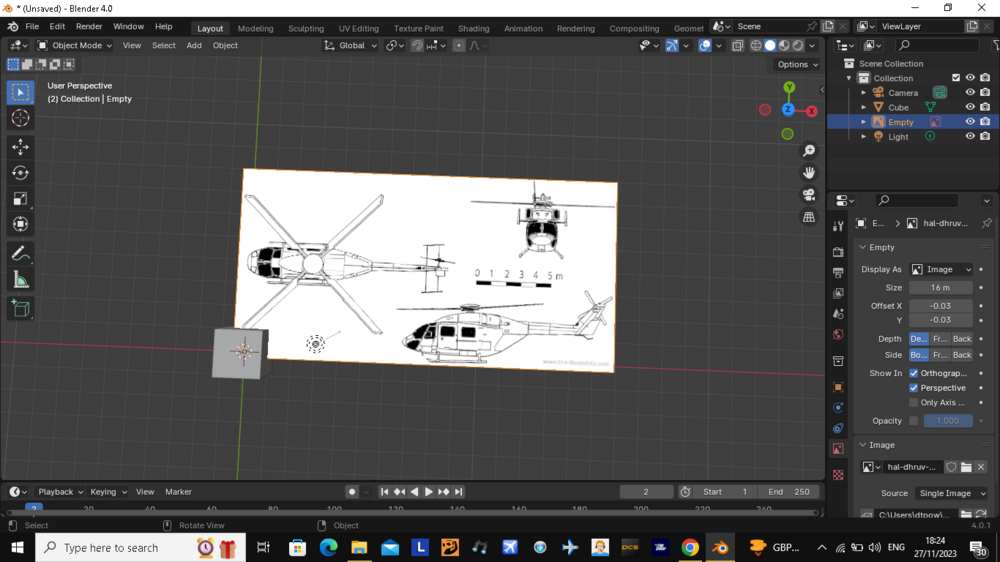This screenshot has width=1000, height=562.
Task: Open the Object Mode dropdown
Action: (x=76, y=45)
